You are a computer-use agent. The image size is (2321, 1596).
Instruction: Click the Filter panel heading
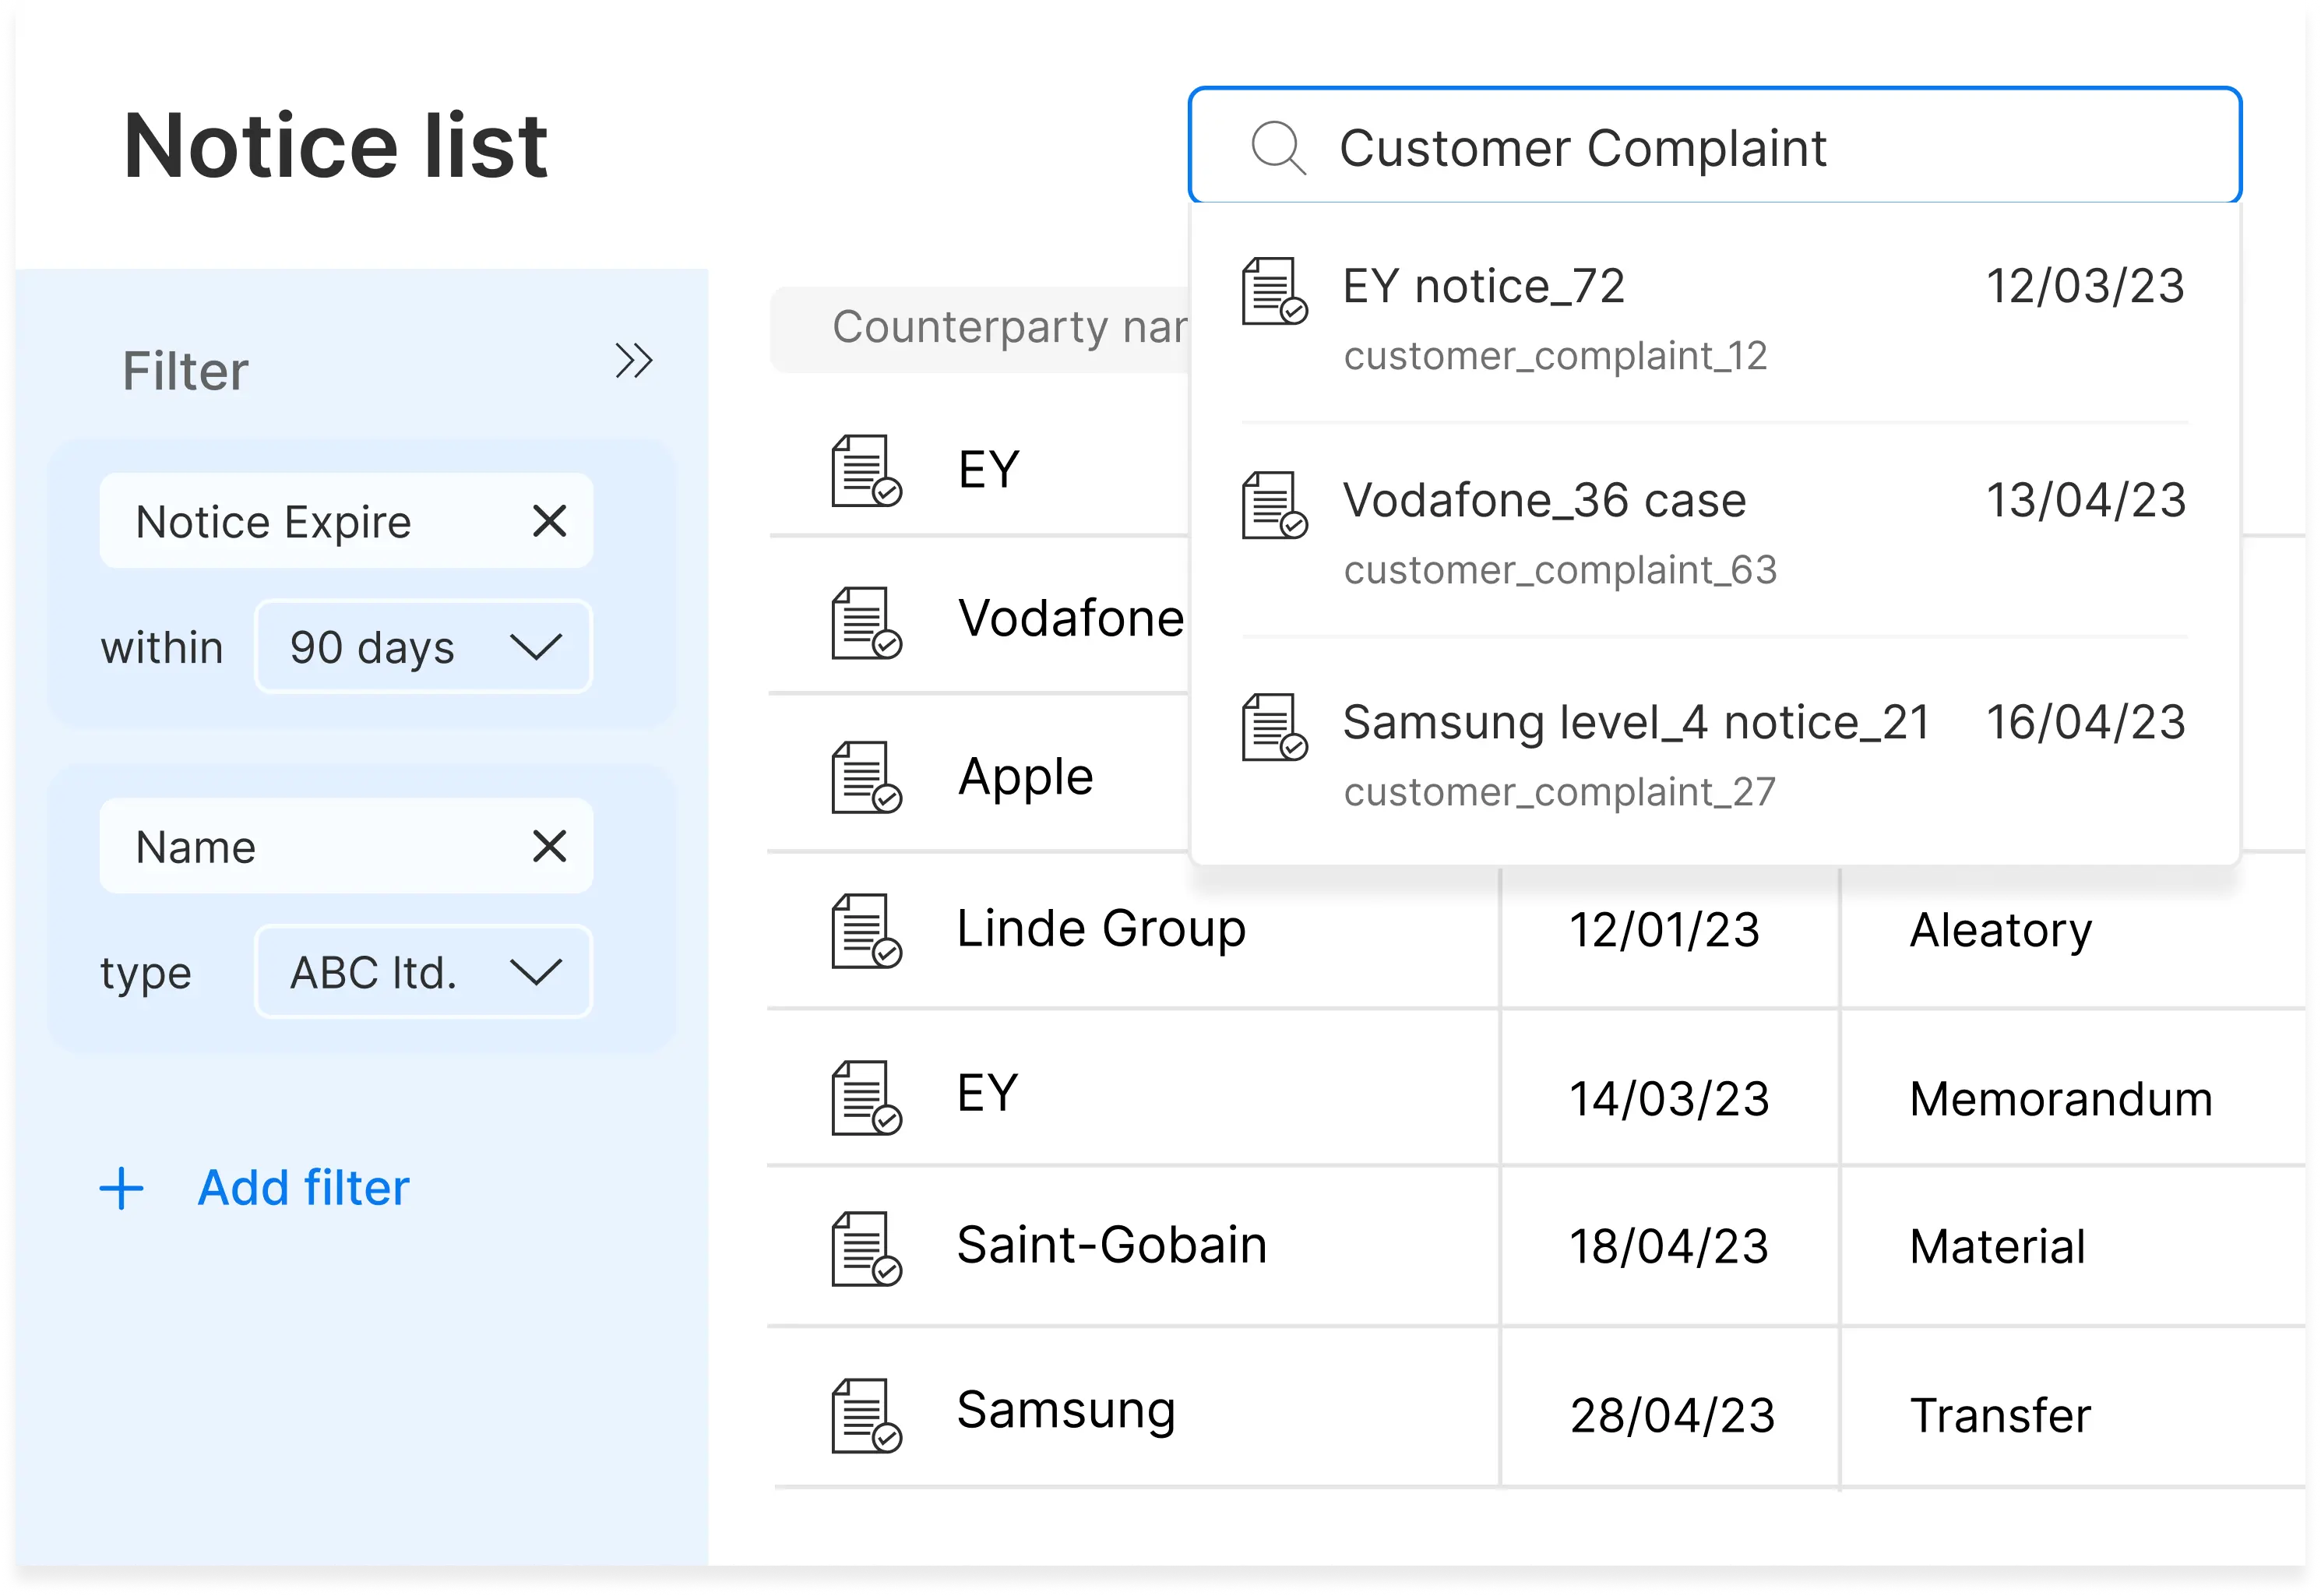coord(185,371)
